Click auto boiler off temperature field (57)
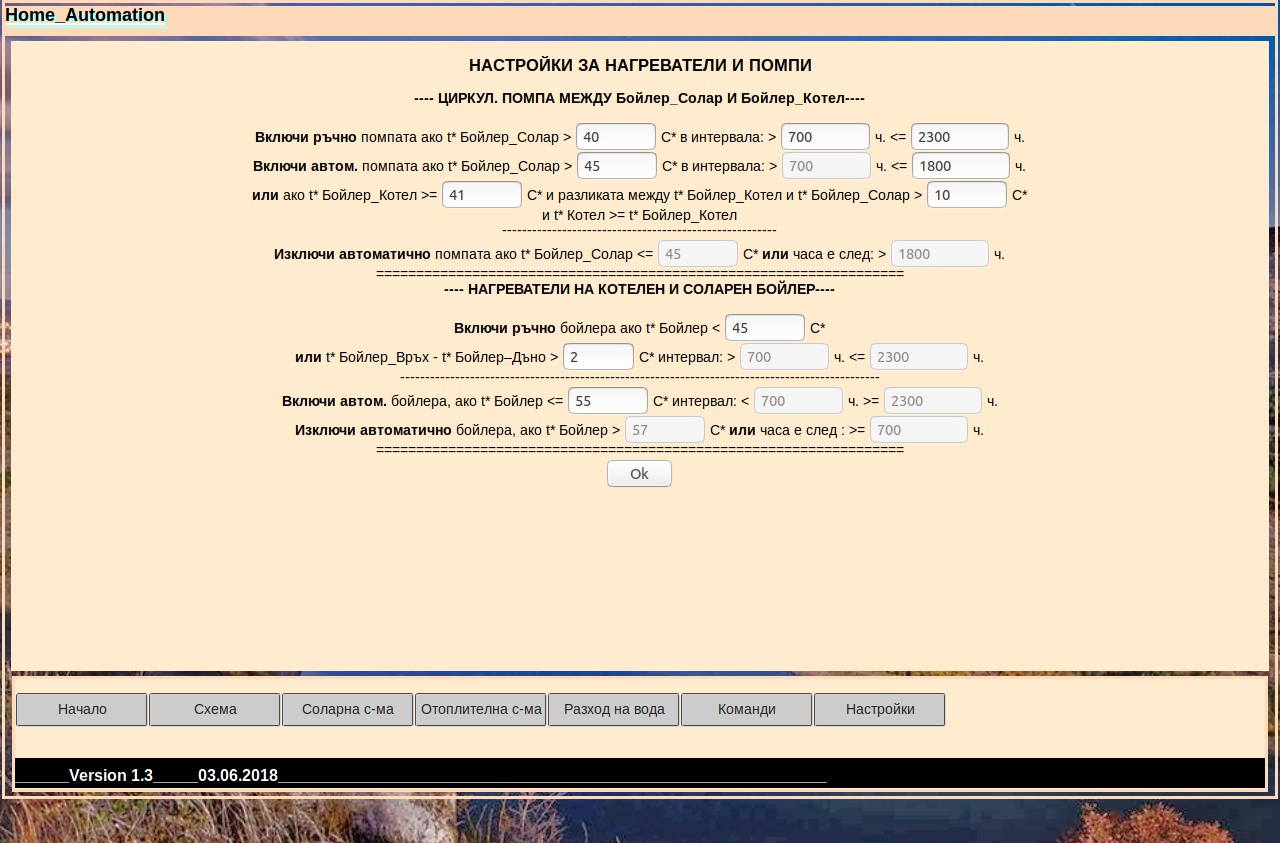This screenshot has width=1280, height=843. pyautogui.click(x=665, y=430)
